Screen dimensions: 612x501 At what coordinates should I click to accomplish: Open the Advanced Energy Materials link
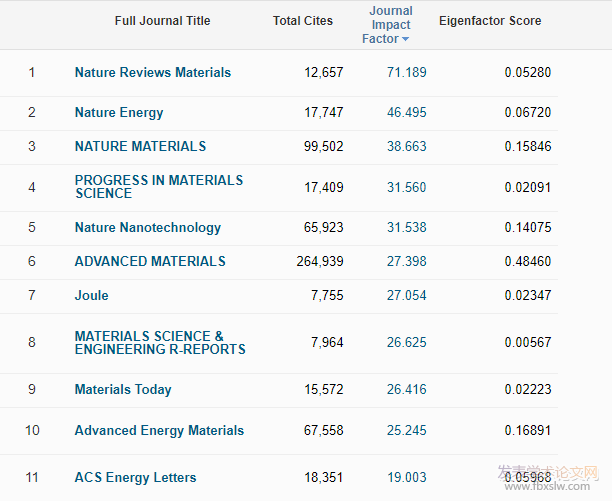pyautogui.click(x=159, y=431)
